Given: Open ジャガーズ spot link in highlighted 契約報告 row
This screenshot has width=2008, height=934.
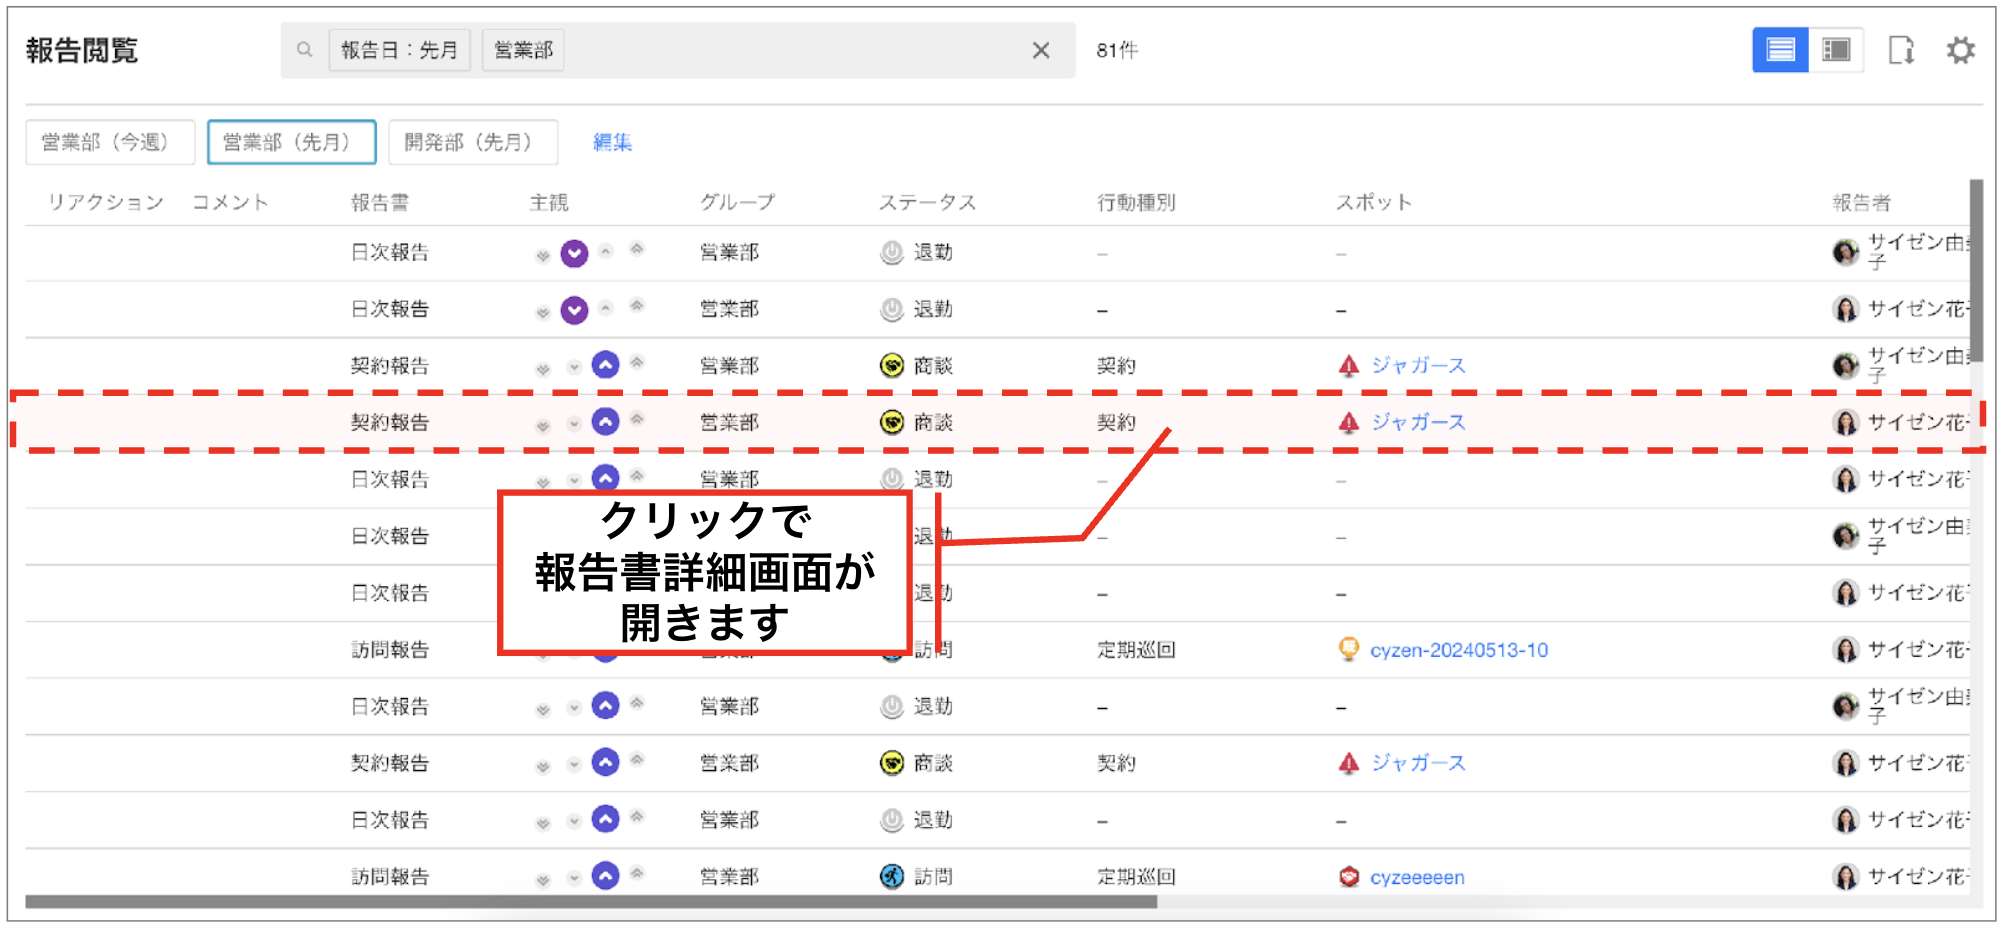Looking at the screenshot, I should click(x=1418, y=423).
